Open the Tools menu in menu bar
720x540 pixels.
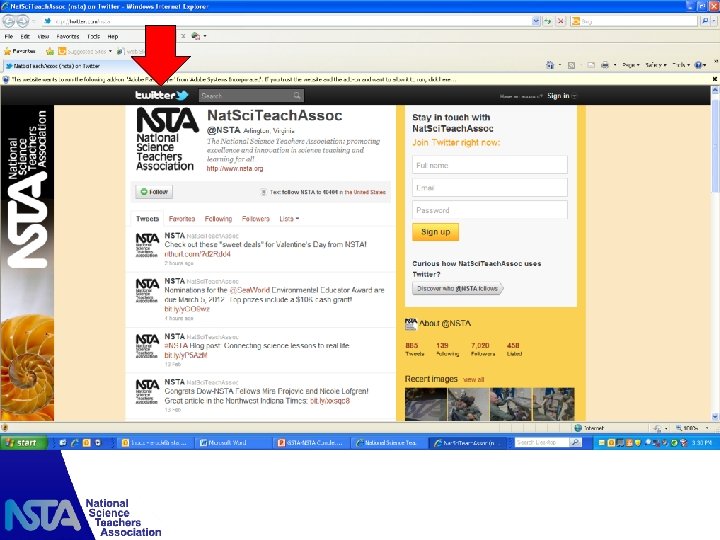pyautogui.click(x=94, y=36)
